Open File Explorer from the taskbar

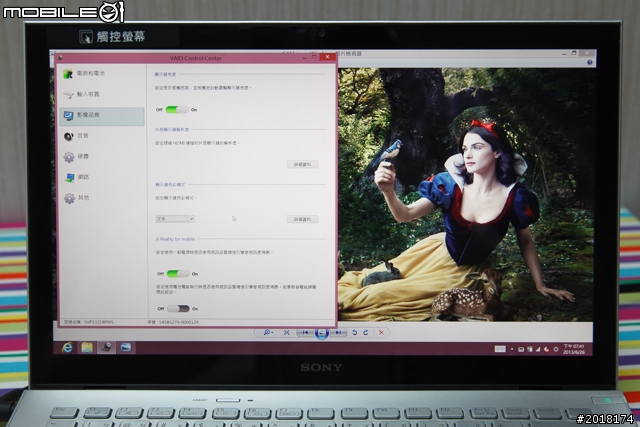pos(87,347)
